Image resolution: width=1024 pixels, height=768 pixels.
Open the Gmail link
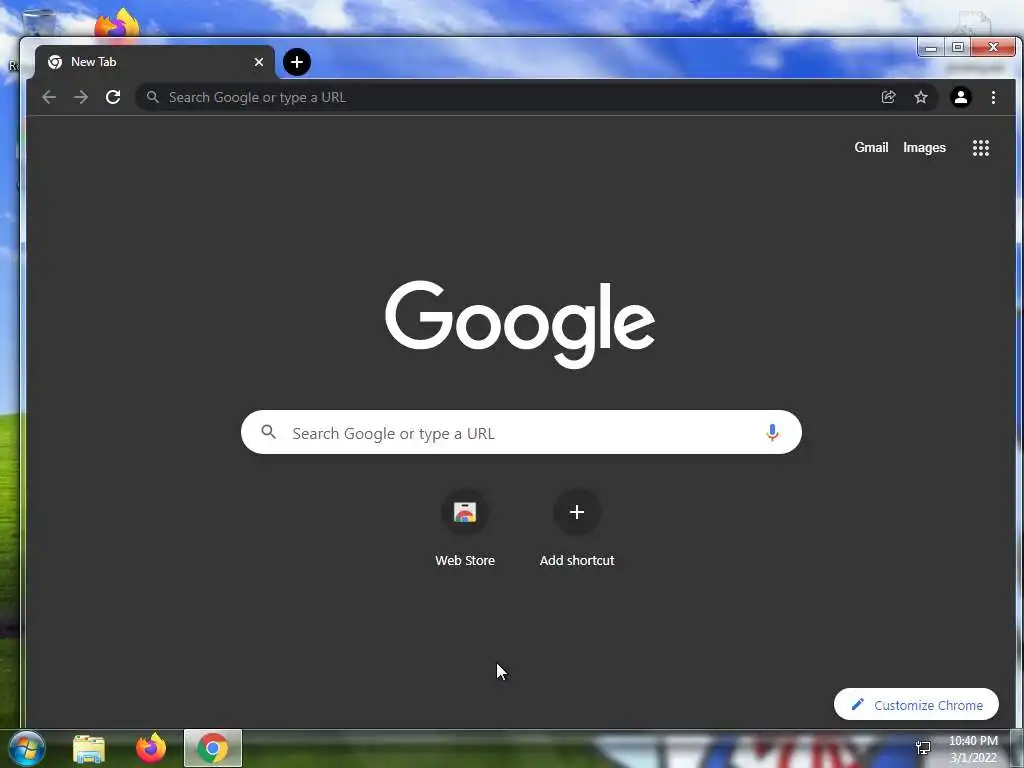click(x=871, y=148)
